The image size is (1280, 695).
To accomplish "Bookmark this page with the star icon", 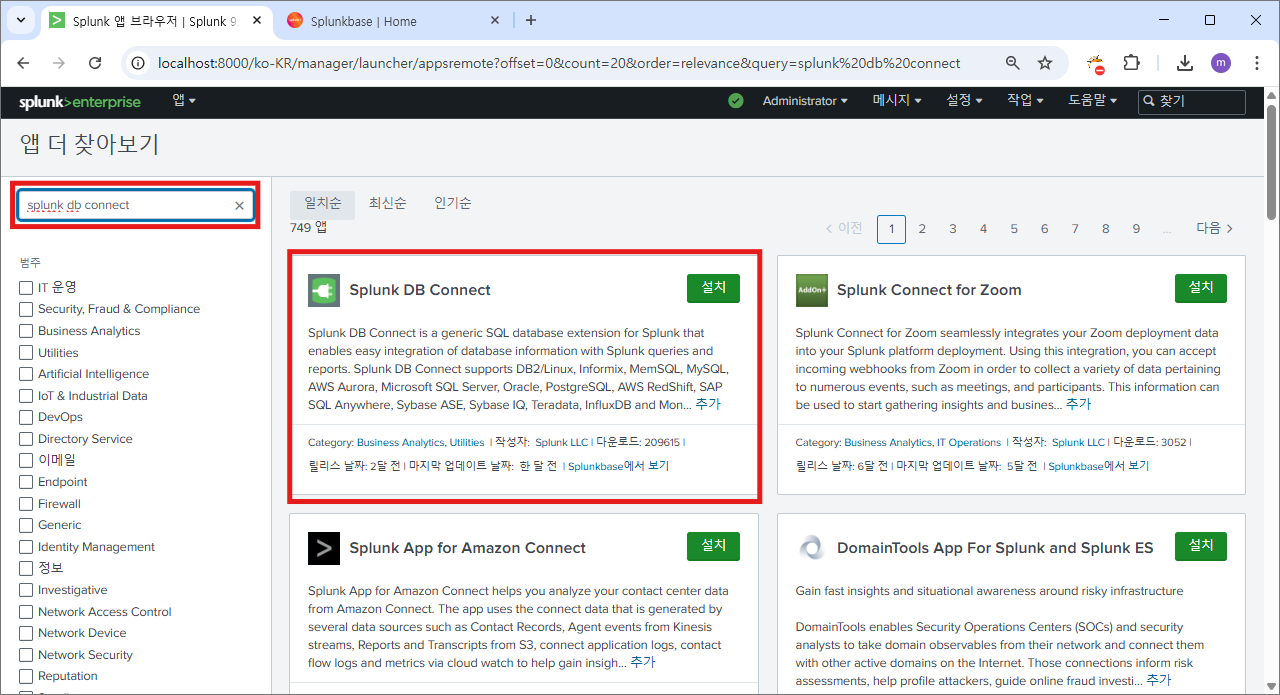I will [x=1045, y=63].
